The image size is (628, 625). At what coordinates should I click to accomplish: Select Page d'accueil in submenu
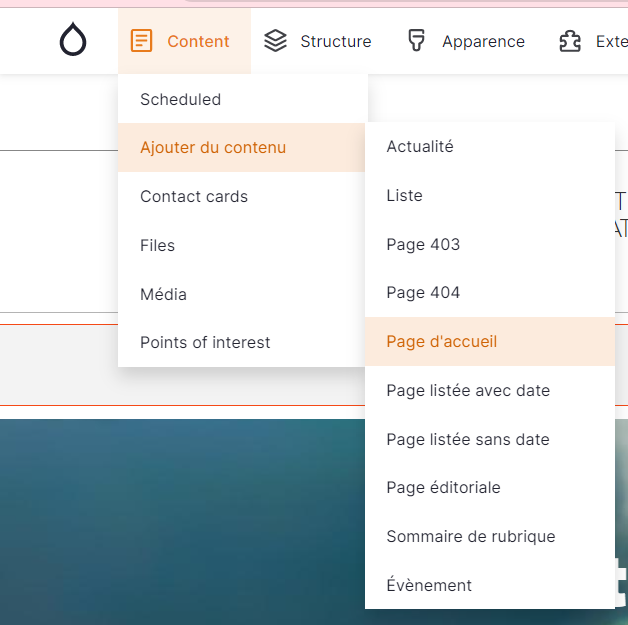(441, 342)
